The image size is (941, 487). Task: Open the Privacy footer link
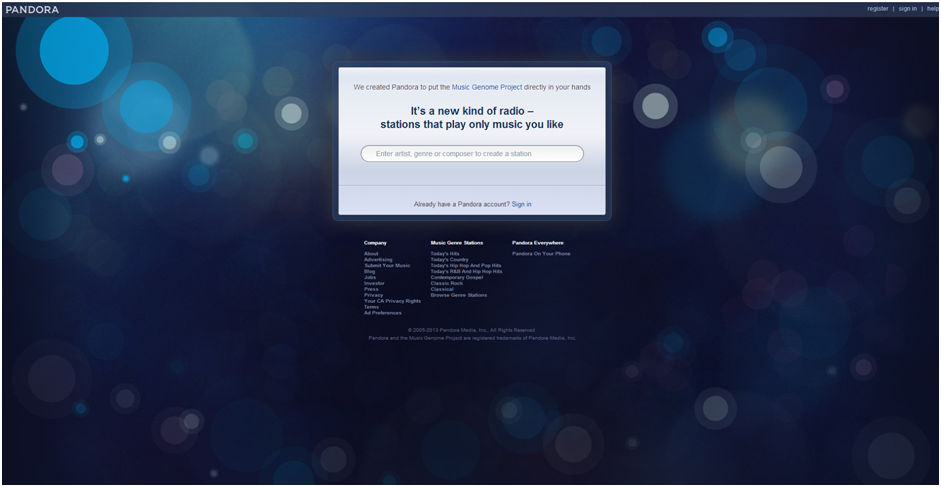click(373, 295)
